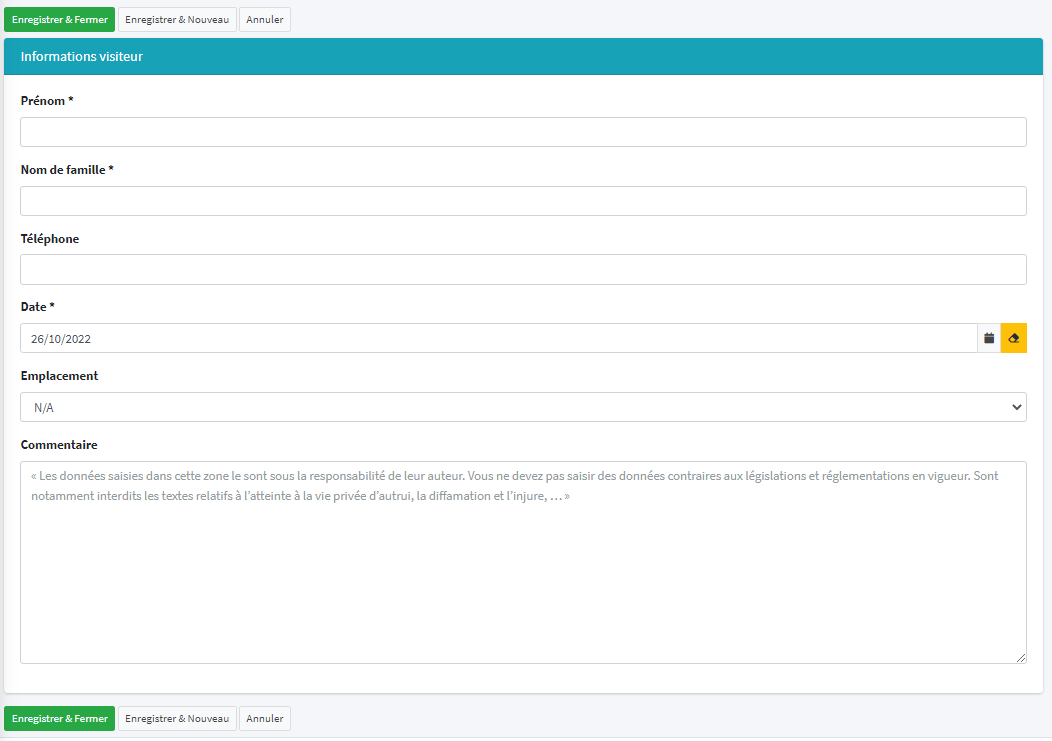Click the Emplacement label text
This screenshot has width=1052, height=741.
coord(59,376)
